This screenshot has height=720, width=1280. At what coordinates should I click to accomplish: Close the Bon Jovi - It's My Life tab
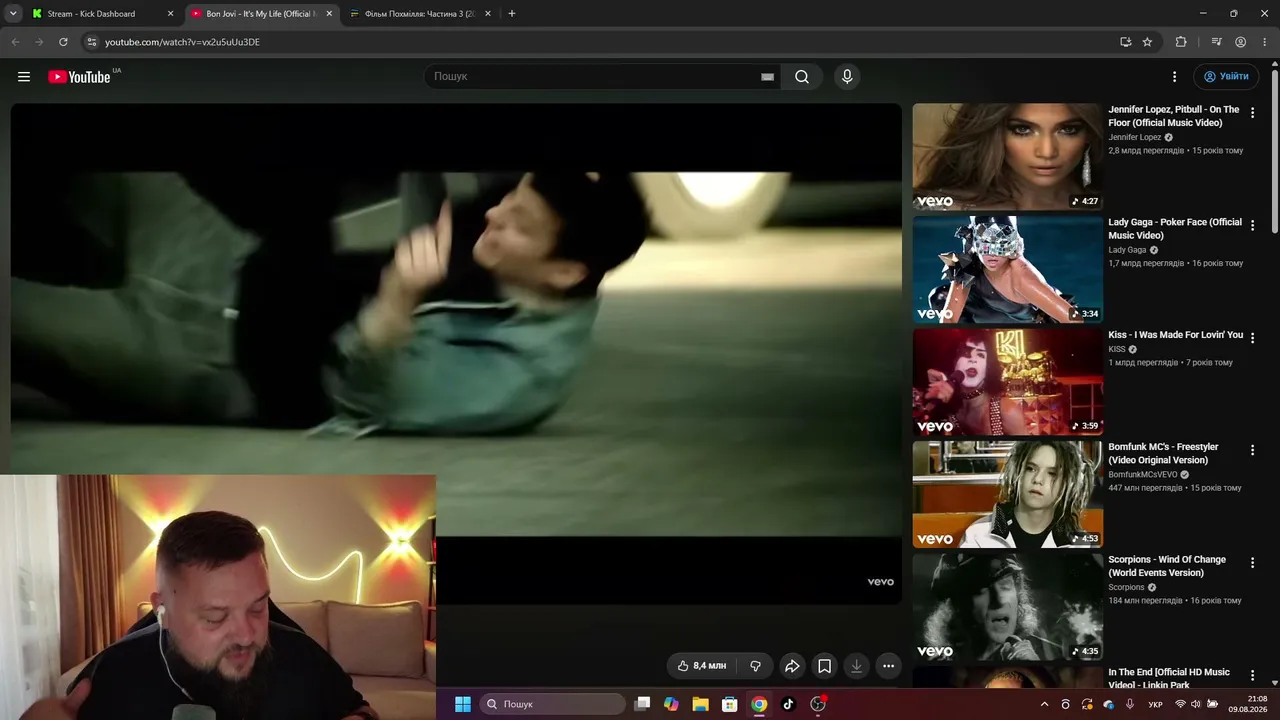329,14
